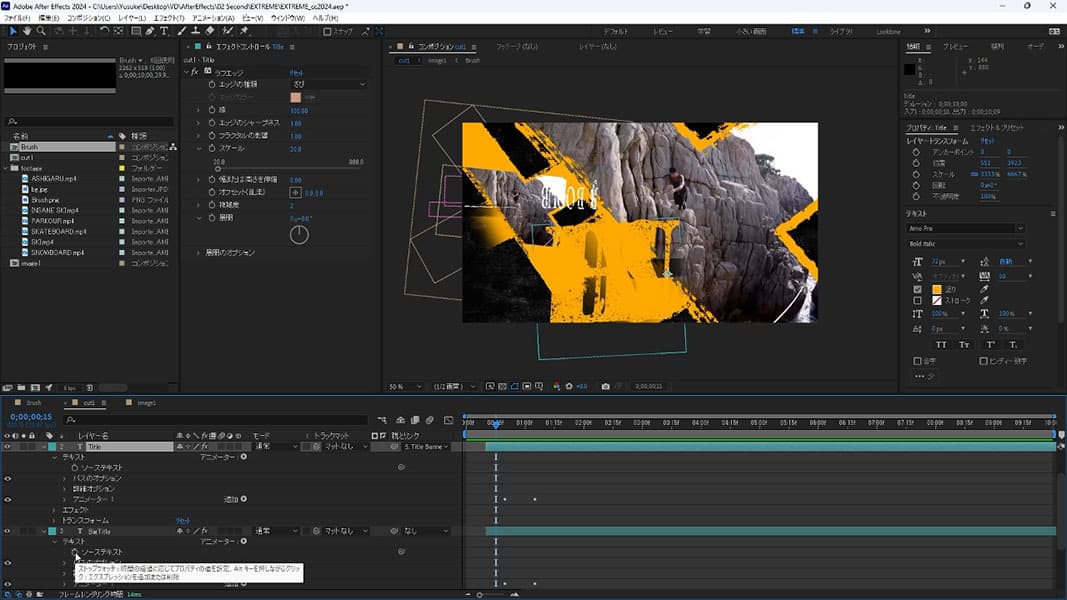Viewport: 1067px width, 600px height.
Task: Click the fill color eyedropper icon
Action: pos(984,289)
